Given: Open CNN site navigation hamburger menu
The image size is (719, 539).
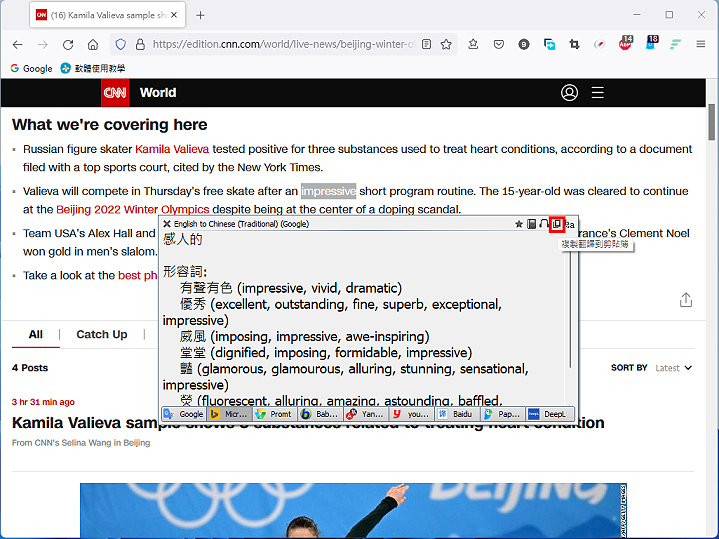Looking at the screenshot, I should click(x=597, y=93).
